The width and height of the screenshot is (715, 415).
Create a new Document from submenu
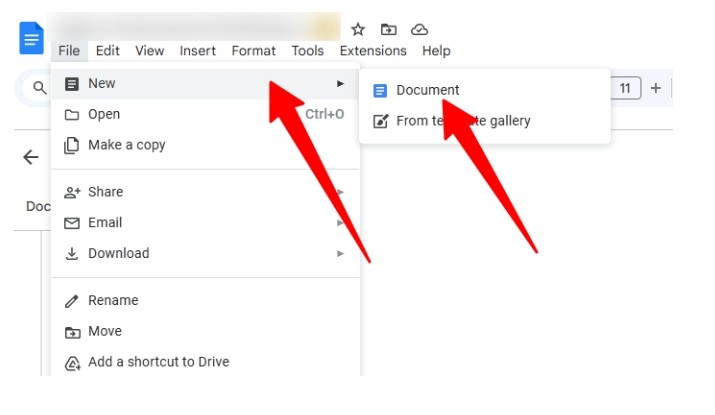click(485, 90)
